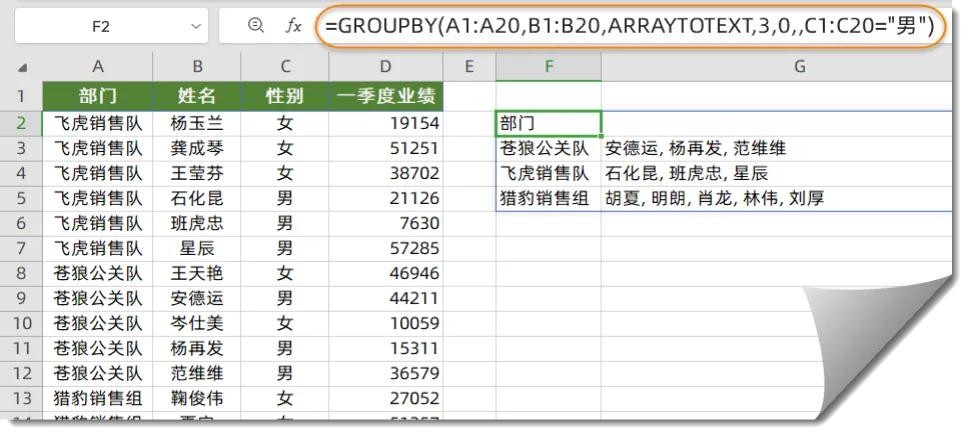This screenshot has height=435, width=968.
Task: Click the Name Box showing F2
Action: pos(100,27)
